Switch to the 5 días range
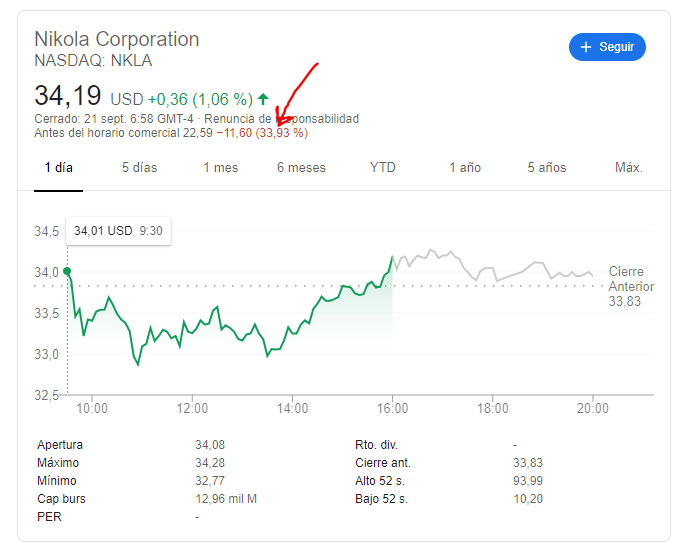Image resolution: width=681 pixels, height=558 pixels. point(140,168)
